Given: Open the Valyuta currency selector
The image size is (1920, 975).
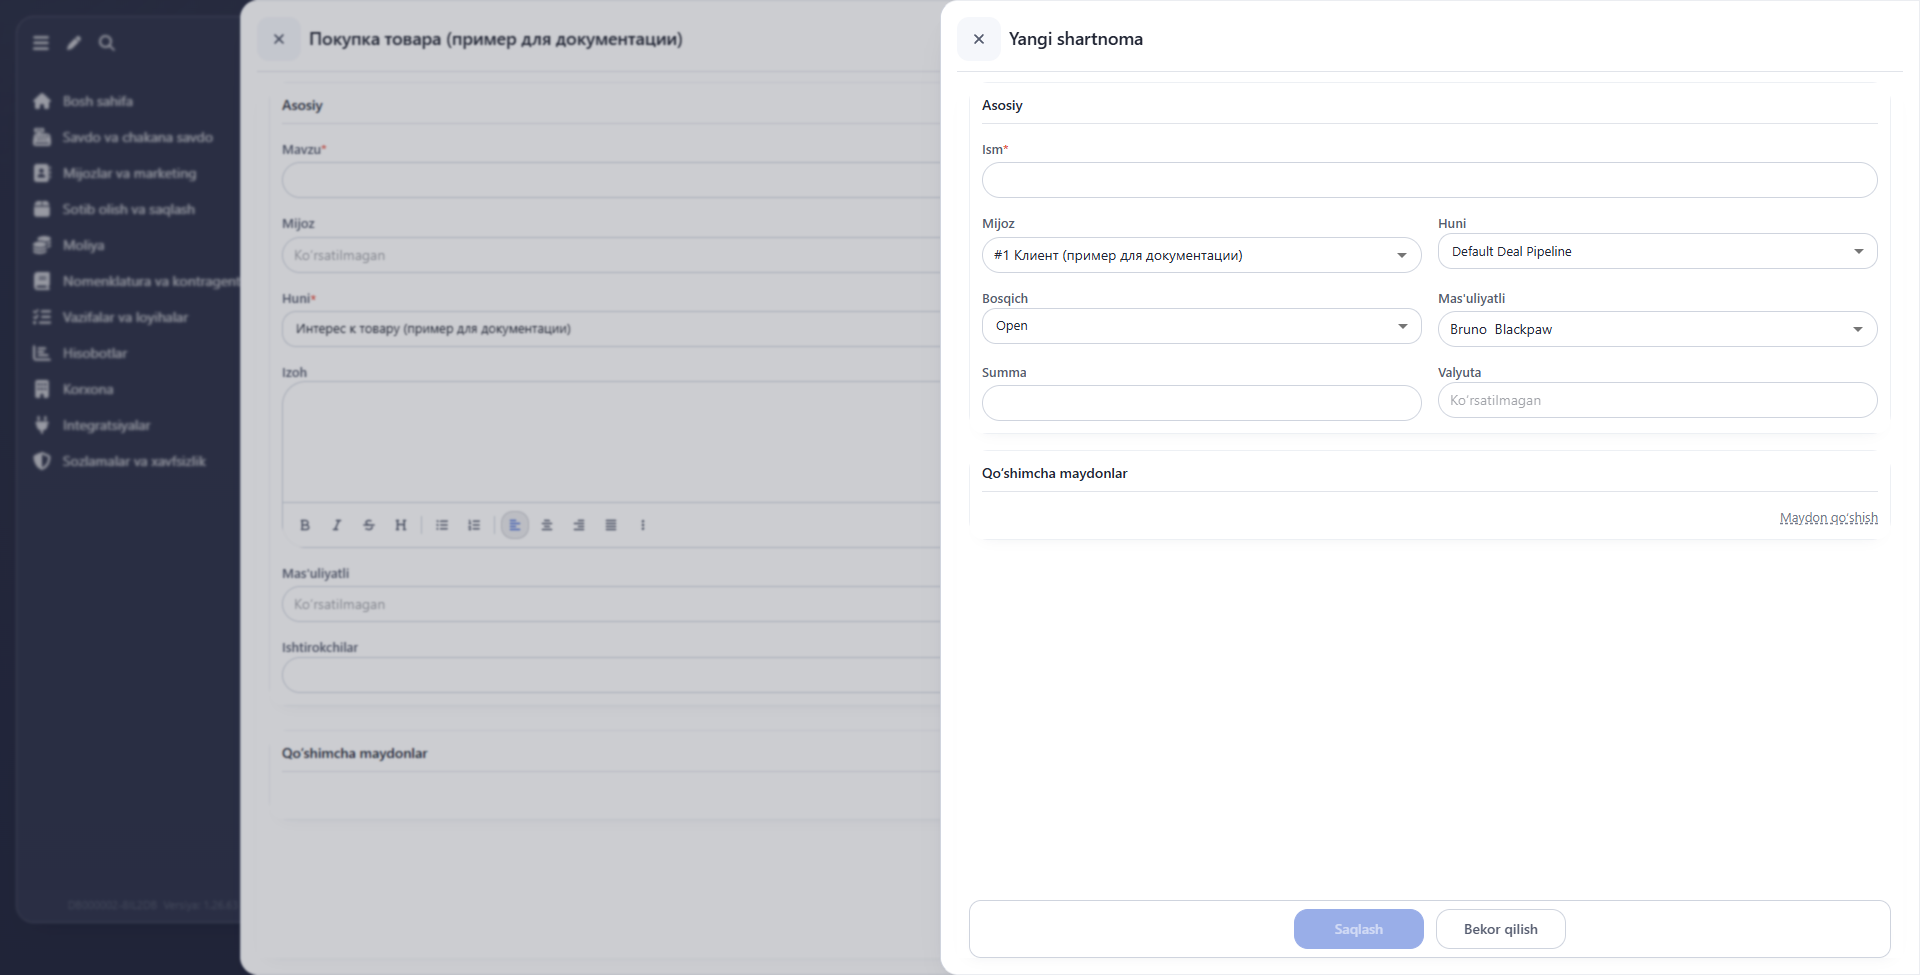Looking at the screenshot, I should coord(1657,400).
